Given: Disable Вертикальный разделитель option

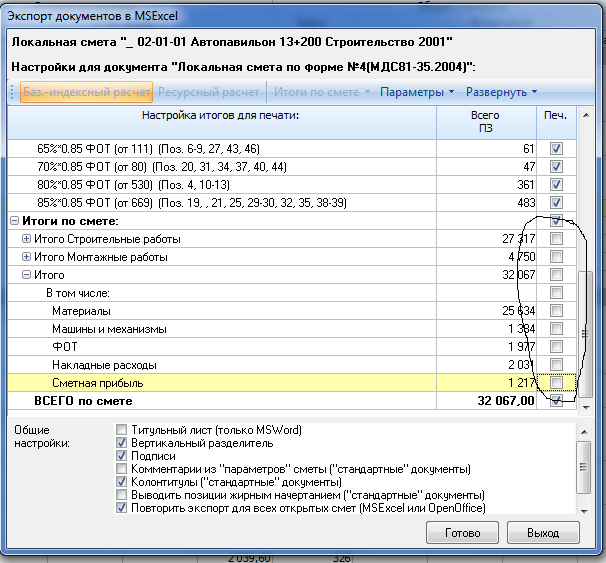Looking at the screenshot, I should point(122,443).
